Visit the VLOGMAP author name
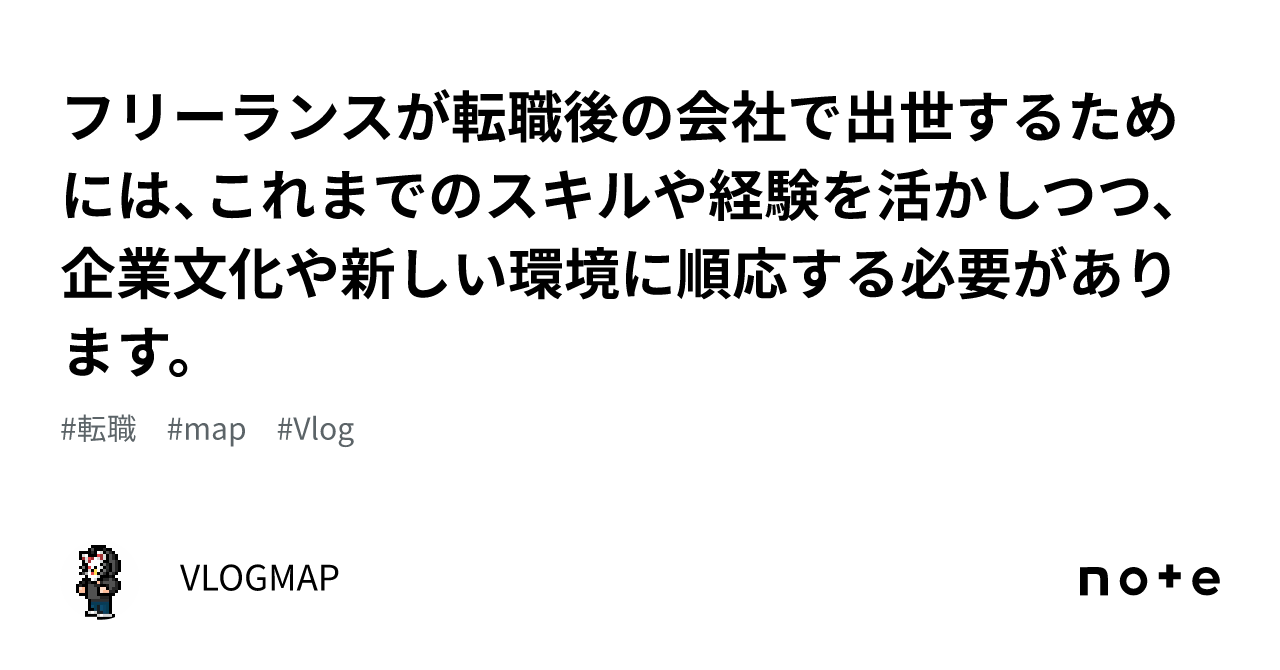 point(259,578)
